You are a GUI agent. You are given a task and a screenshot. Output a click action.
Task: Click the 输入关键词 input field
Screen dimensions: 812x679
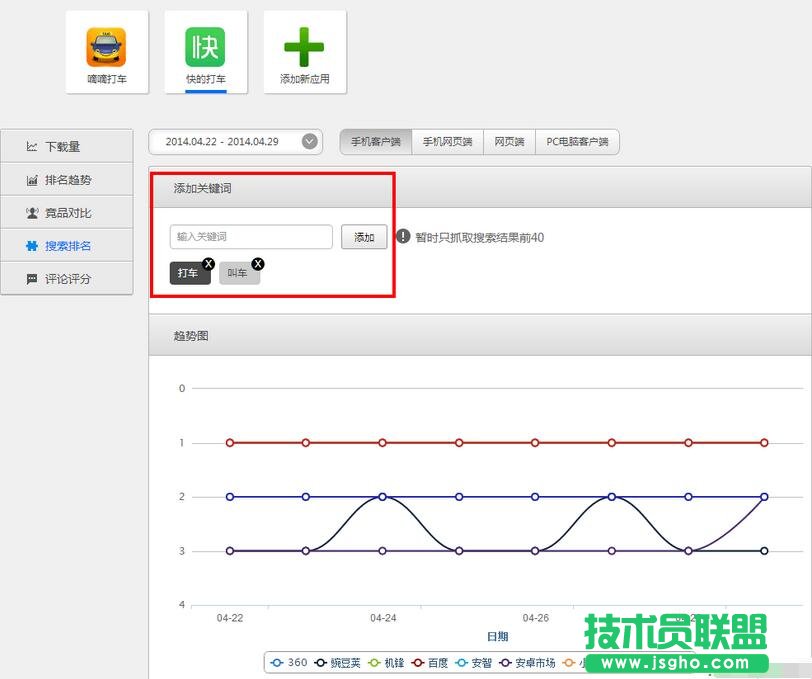click(x=250, y=237)
